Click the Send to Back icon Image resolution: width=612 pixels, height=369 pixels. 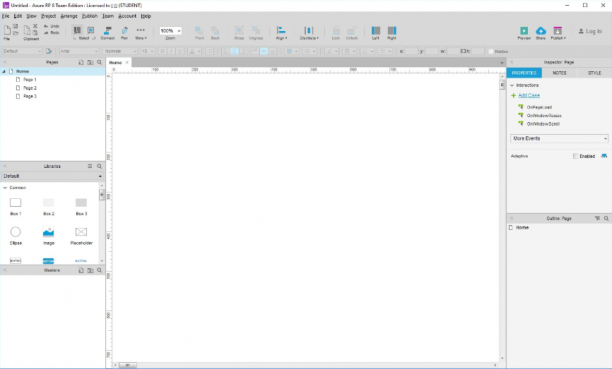[215, 30]
